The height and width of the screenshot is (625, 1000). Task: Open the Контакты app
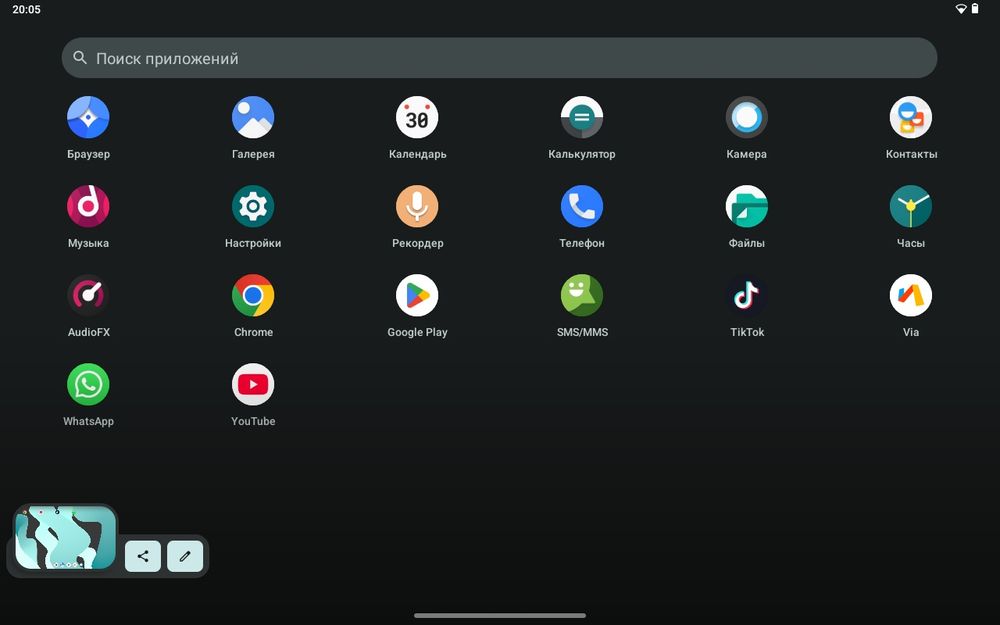(911, 117)
